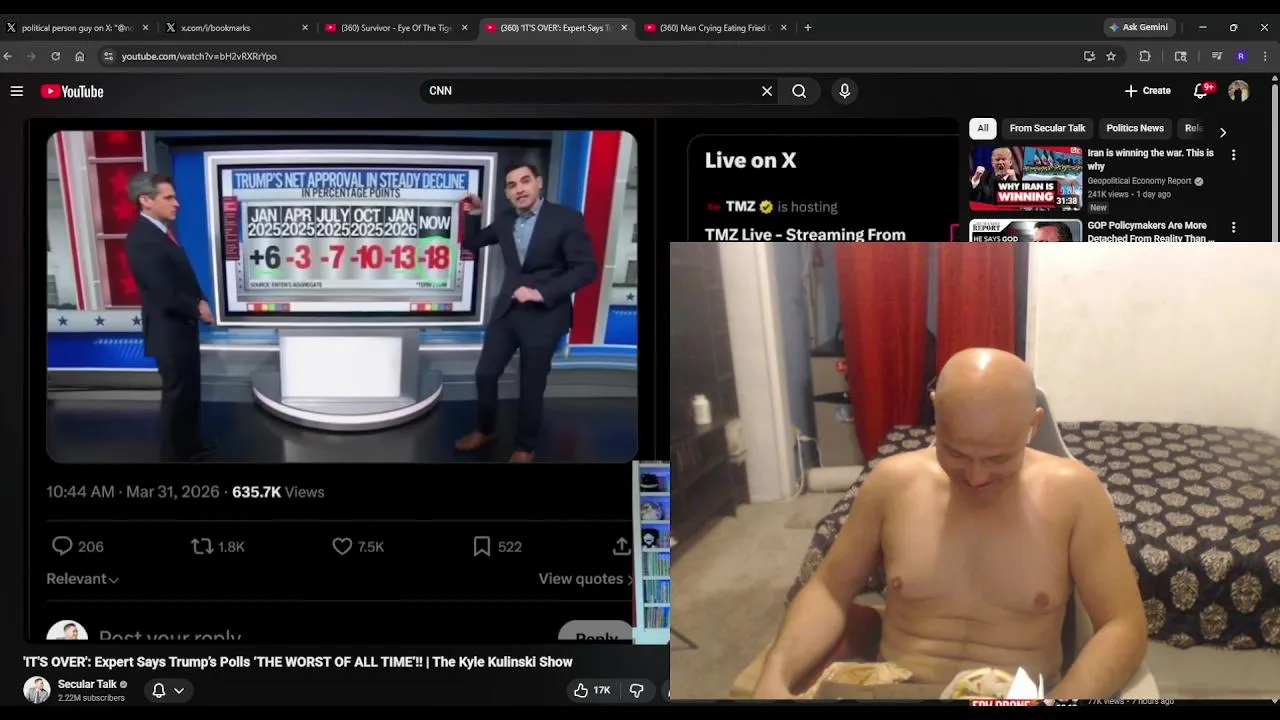Close the x.com/i/bookmarks tab
This screenshot has width=1280, height=720.
click(x=305, y=28)
